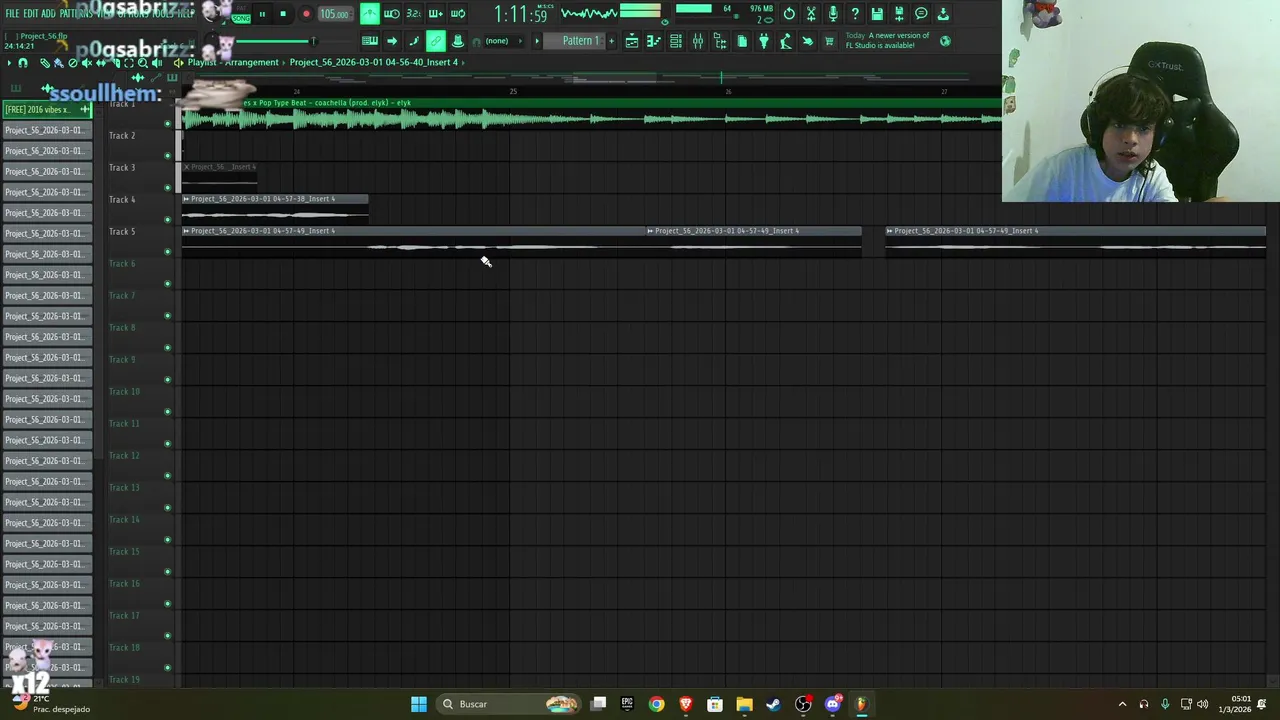Open the ADD menu
The width and height of the screenshot is (1280, 720).
49,14
